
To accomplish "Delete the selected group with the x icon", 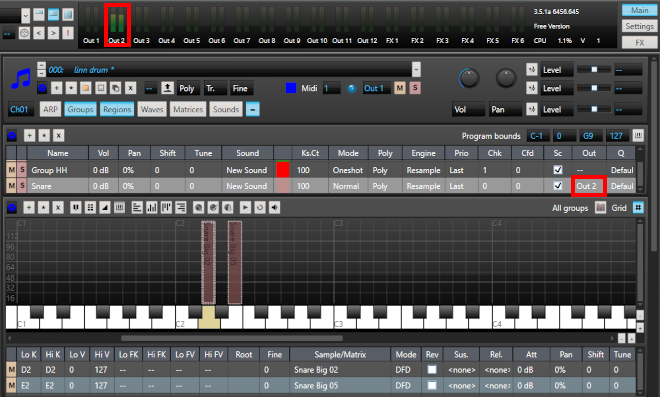I will click(x=59, y=136).
